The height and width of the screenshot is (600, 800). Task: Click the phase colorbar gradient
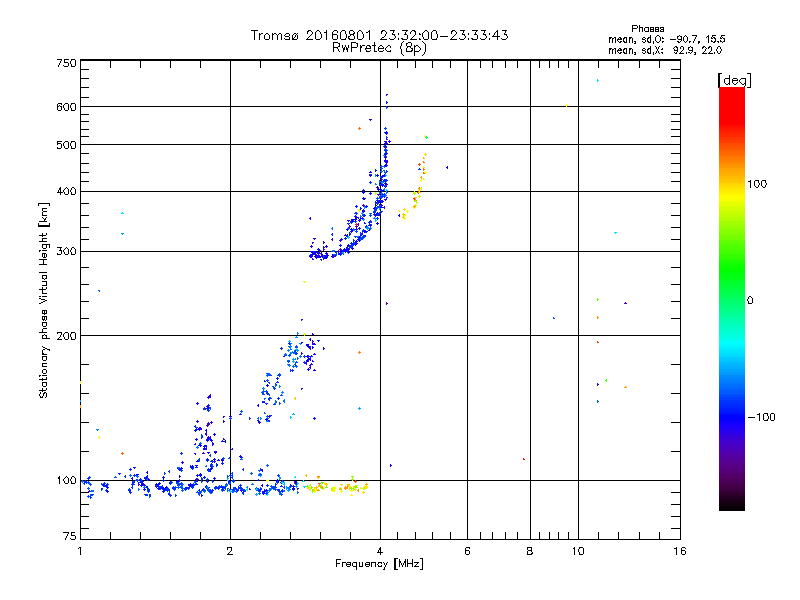pyautogui.click(x=732, y=299)
